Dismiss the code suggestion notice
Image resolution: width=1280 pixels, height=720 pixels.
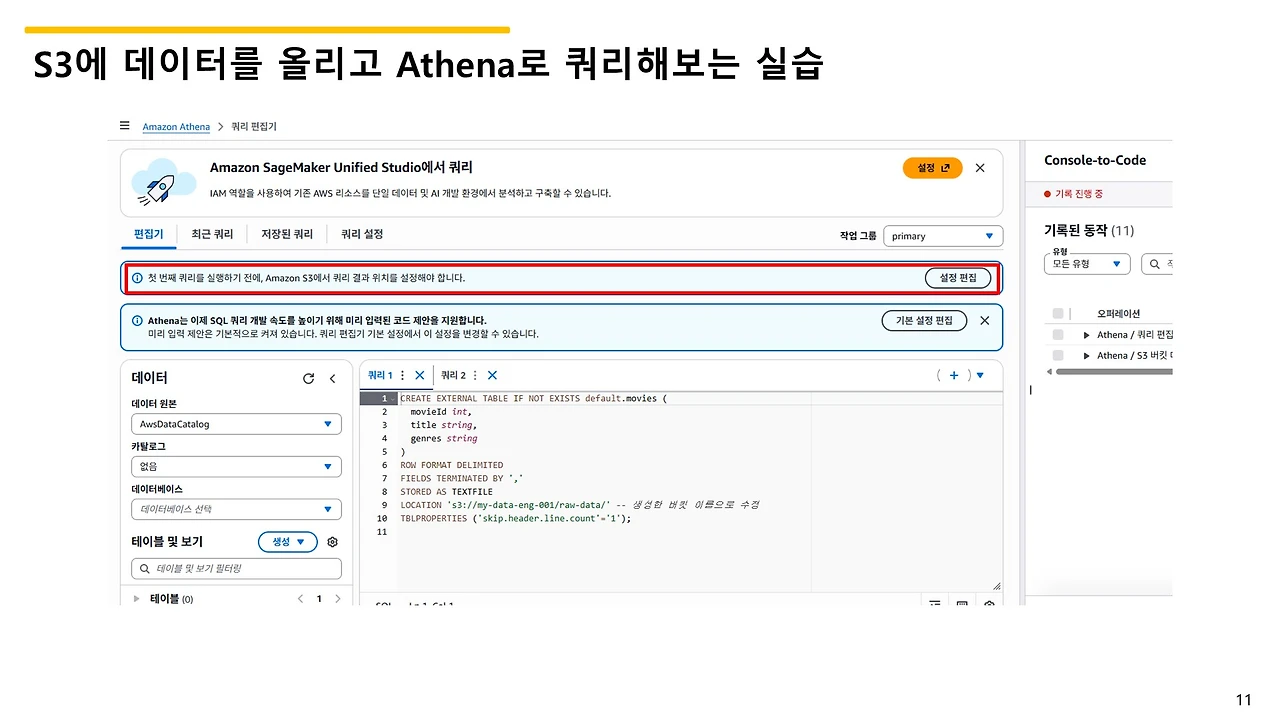985,321
